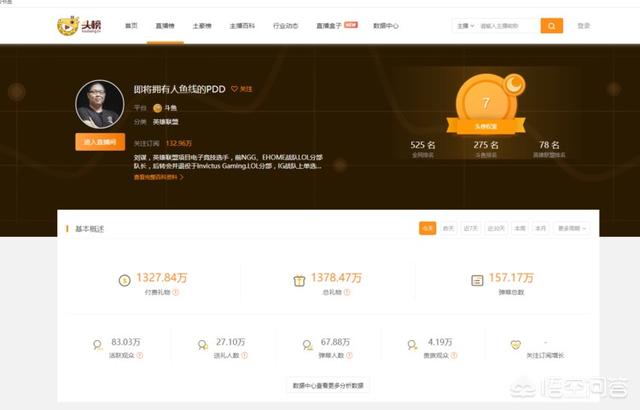Image resolution: width=640 pixels, height=410 pixels.
Task: Open the 主播百科 nav item
Action: 242,26
